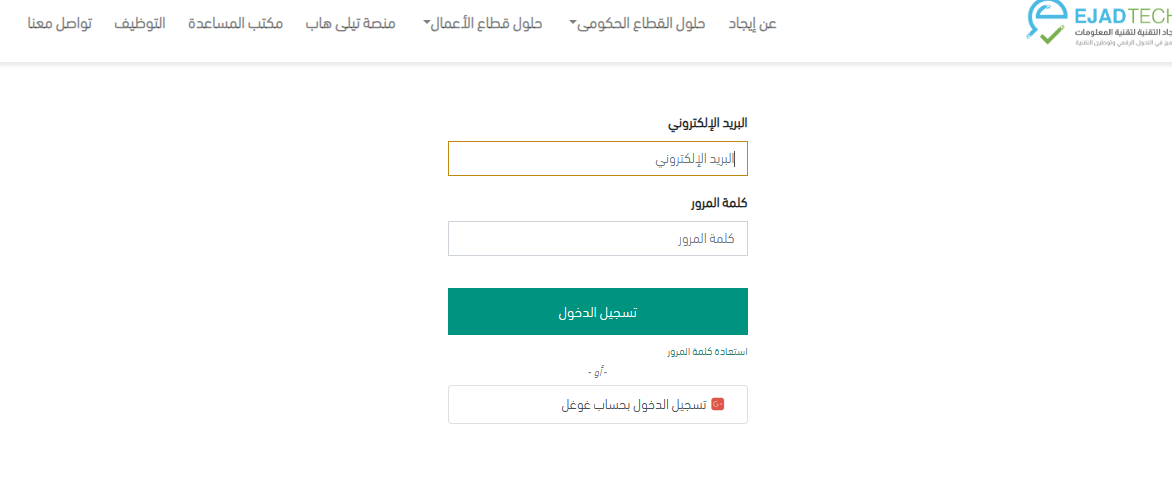Click the كلمة المرور field label
Image resolution: width=1172 pixels, height=491 pixels.
[719, 203]
